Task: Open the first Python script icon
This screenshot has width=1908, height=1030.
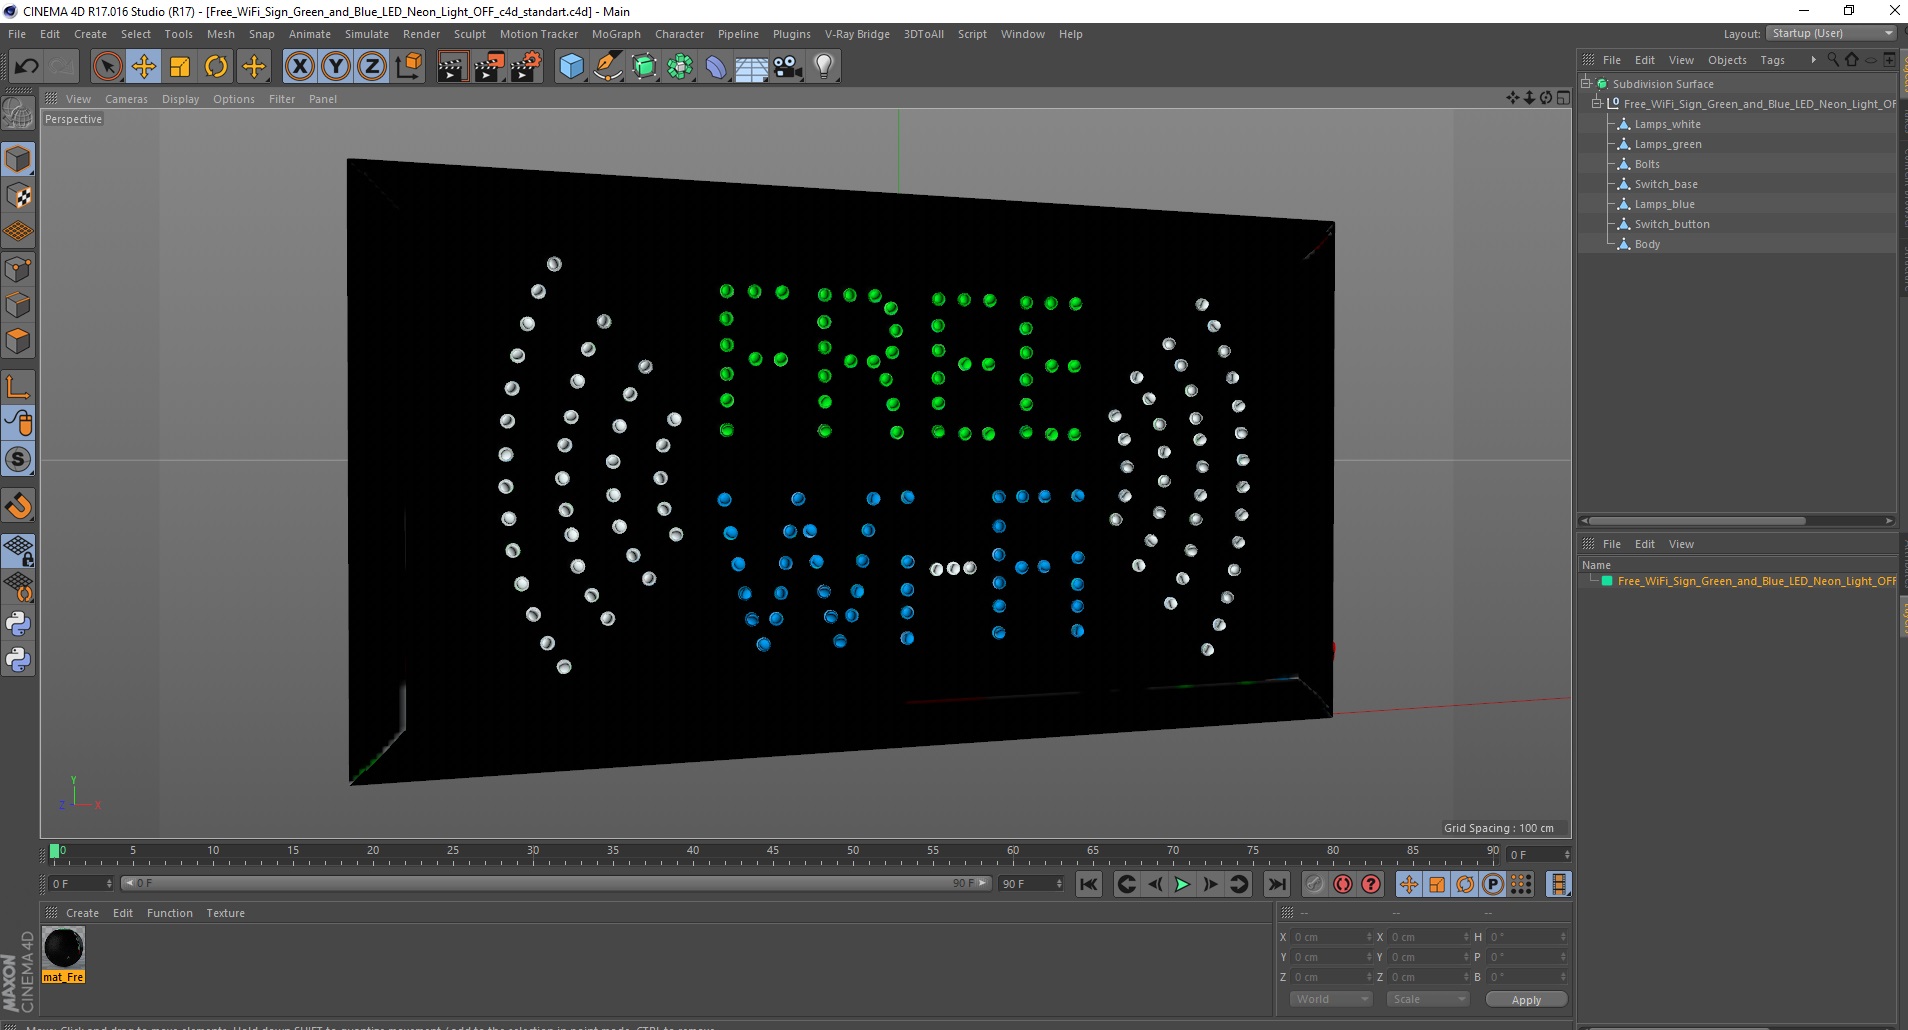Action: point(18,624)
